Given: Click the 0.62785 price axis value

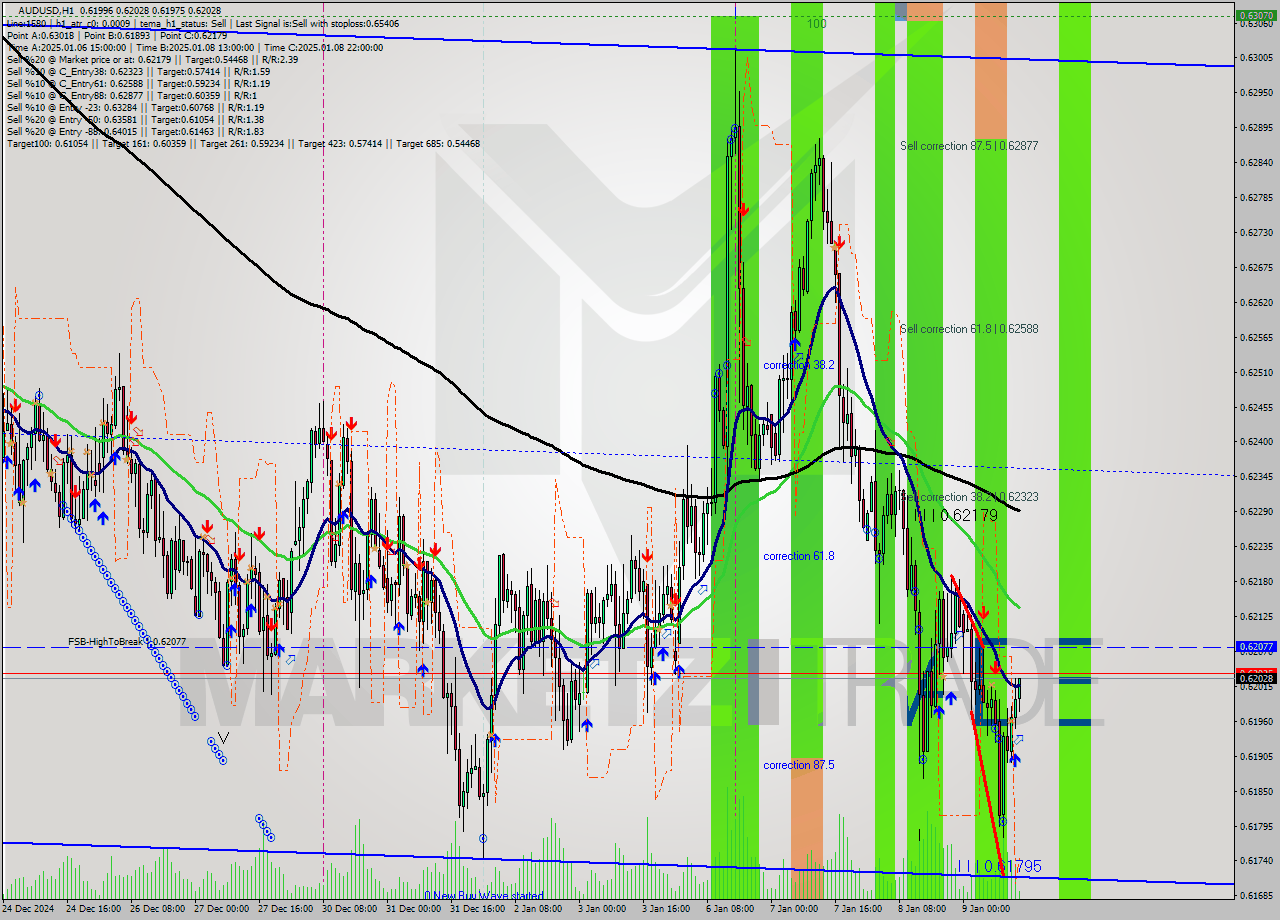Looking at the screenshot, I should click(1255, 198).
